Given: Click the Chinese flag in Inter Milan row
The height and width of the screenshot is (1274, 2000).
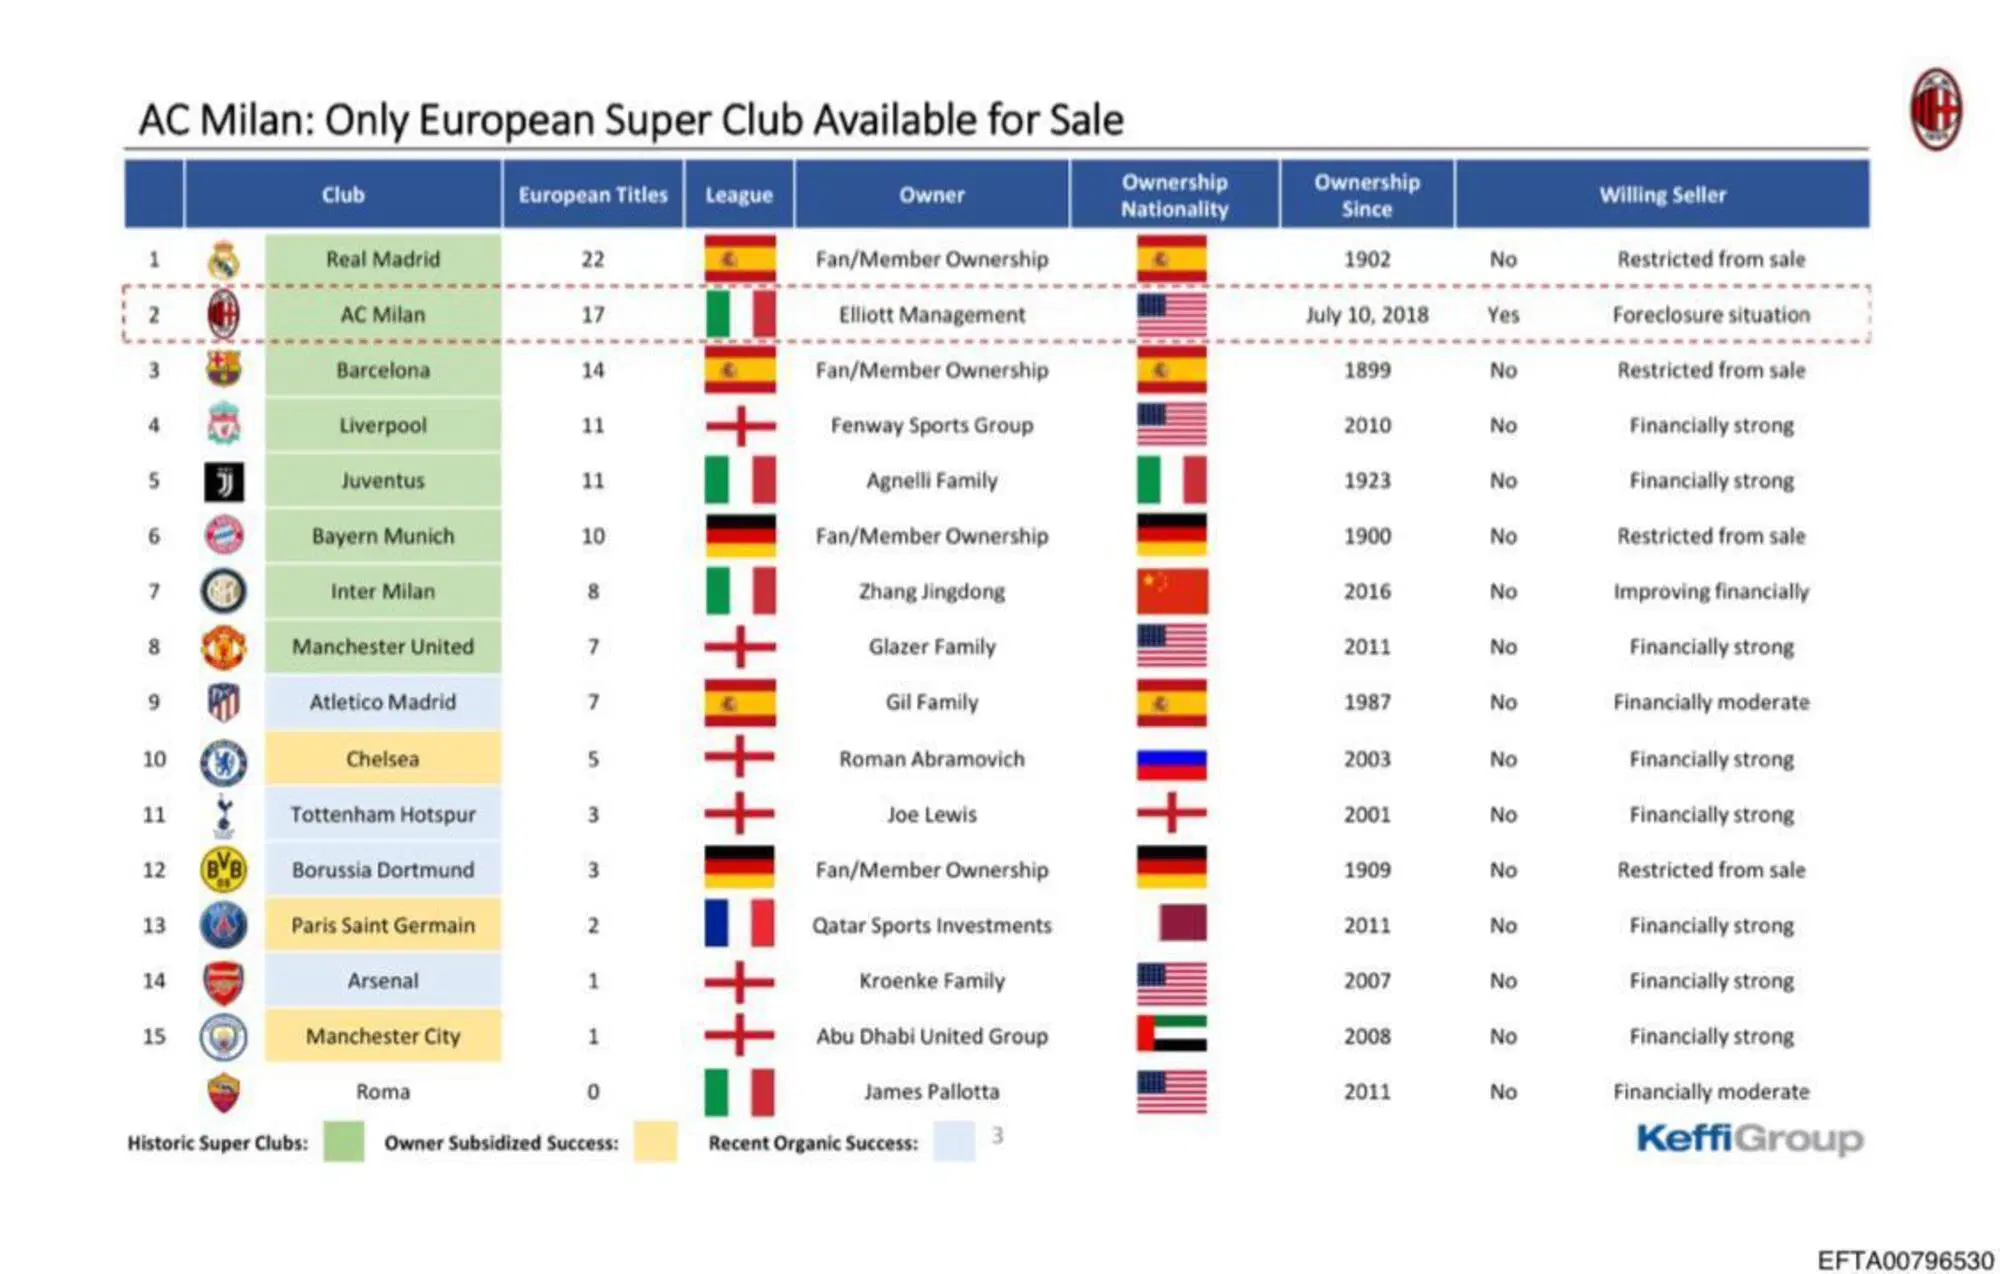Looking at the screenshot, I should (x=1171, y=591).
